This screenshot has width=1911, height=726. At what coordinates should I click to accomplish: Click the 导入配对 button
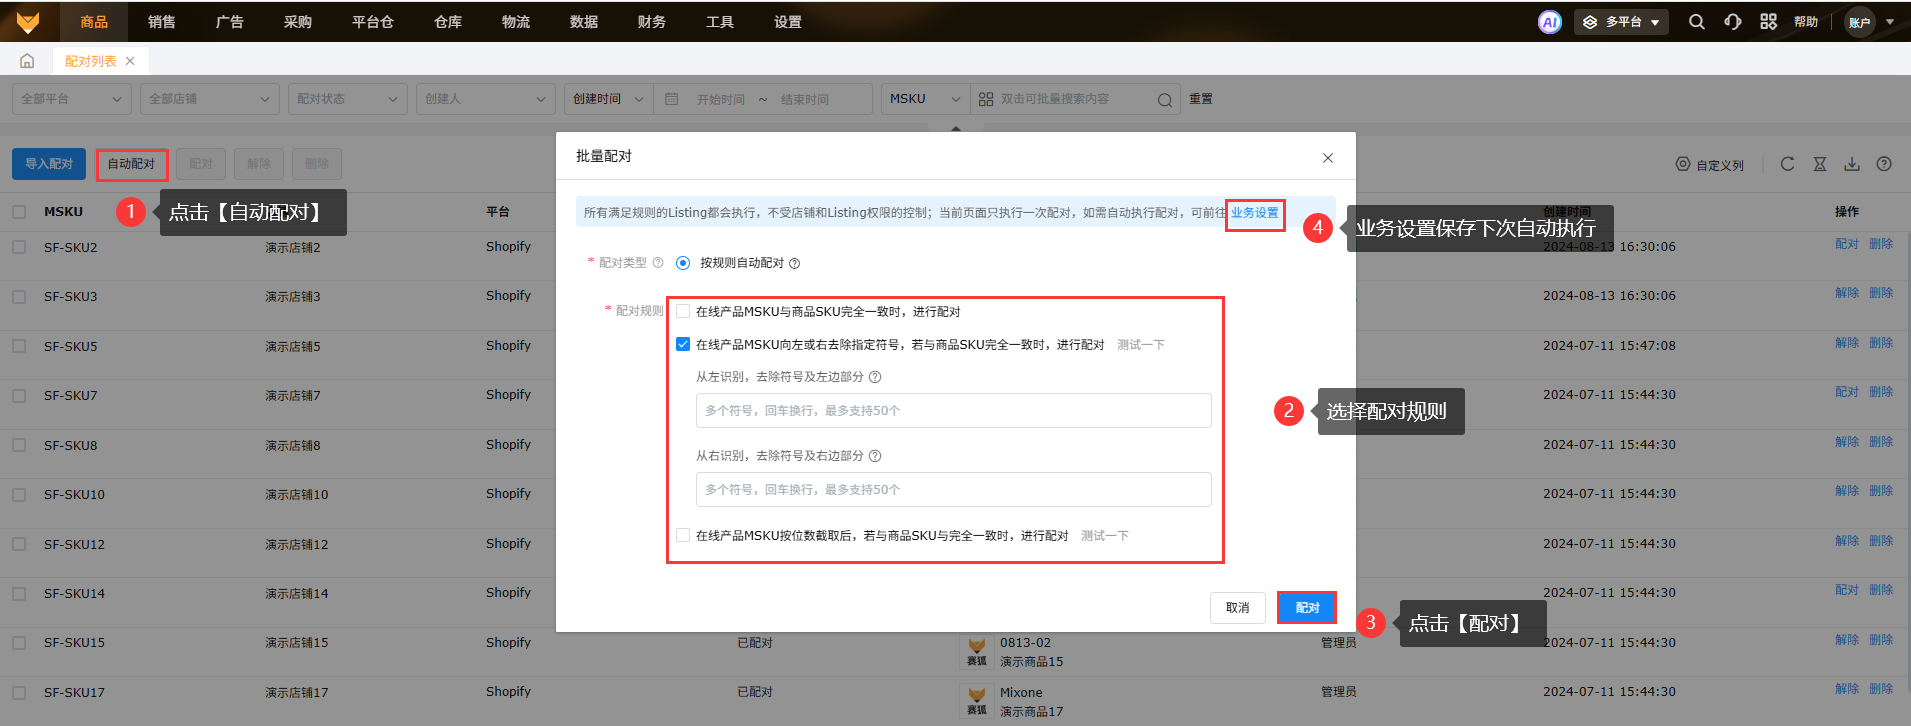[x=49, y=164]
